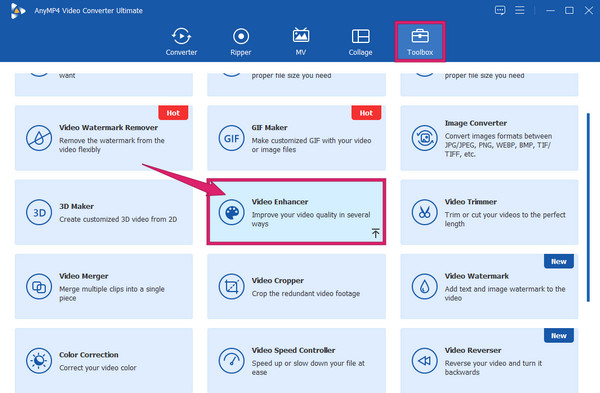Viewport: 600px width, 393px height.
Task: Click the AnyMP4 app logo
Action: coord(18,11)
